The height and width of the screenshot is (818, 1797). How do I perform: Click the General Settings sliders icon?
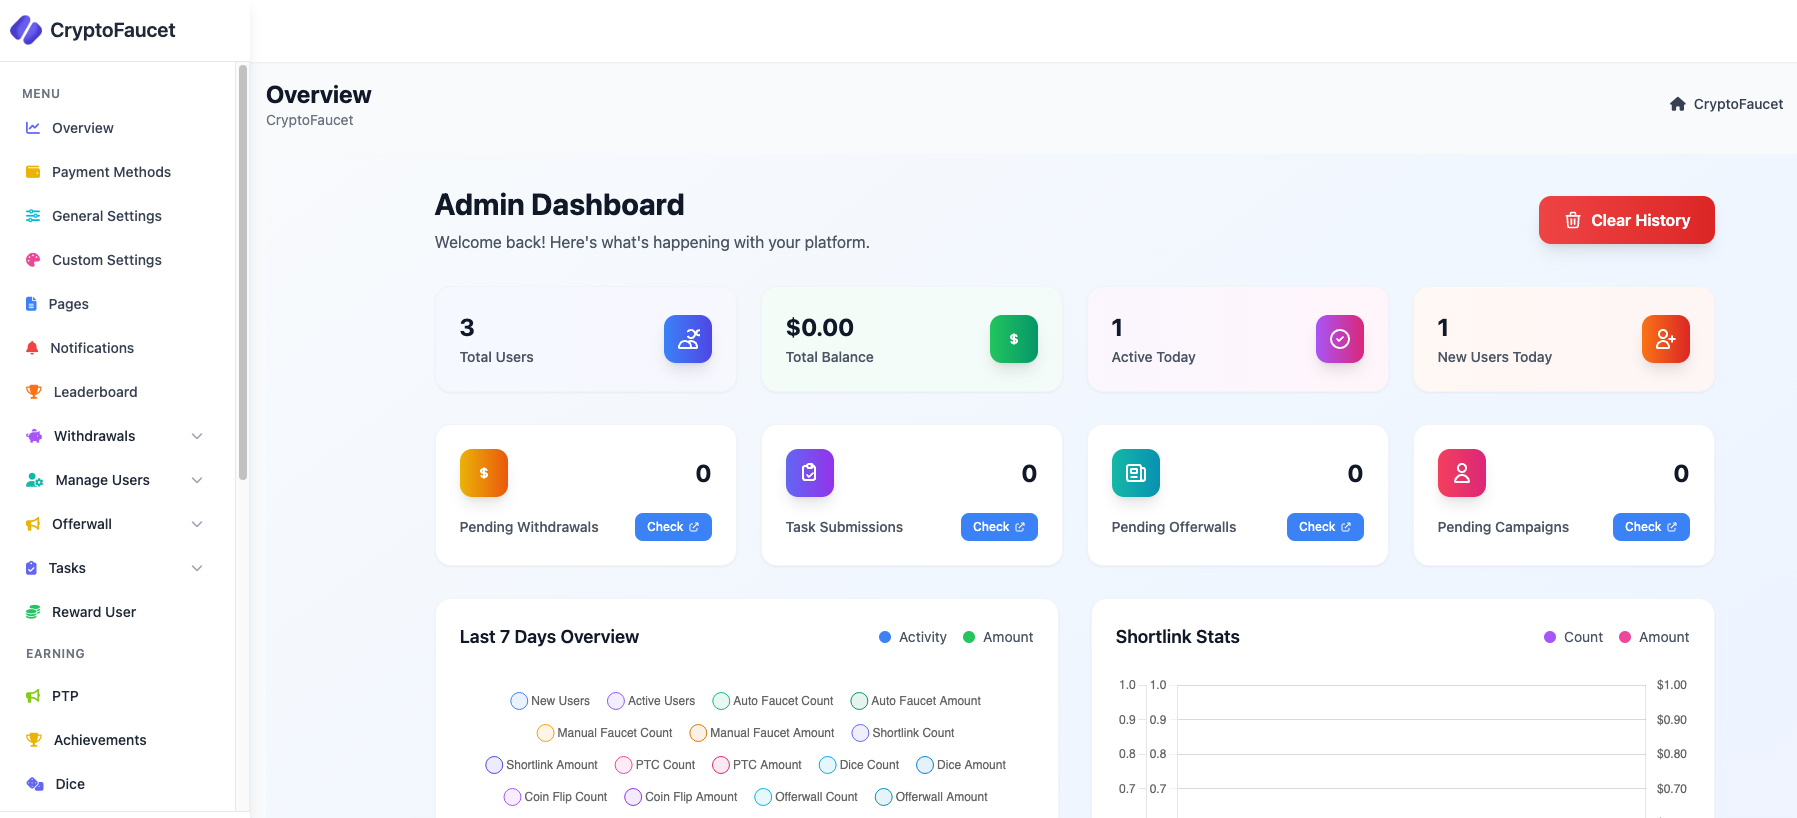click(x=33, y=216)
